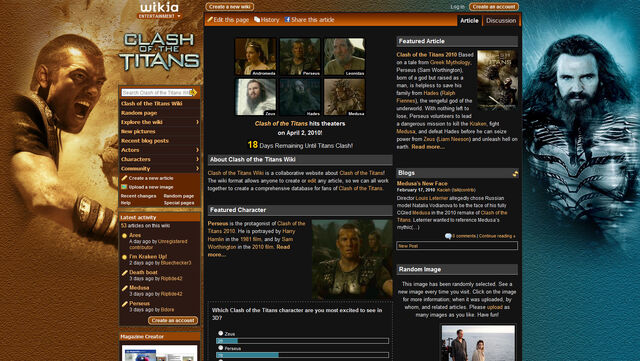Click the pencil icon for Create a new article

(x=124, y=178)
